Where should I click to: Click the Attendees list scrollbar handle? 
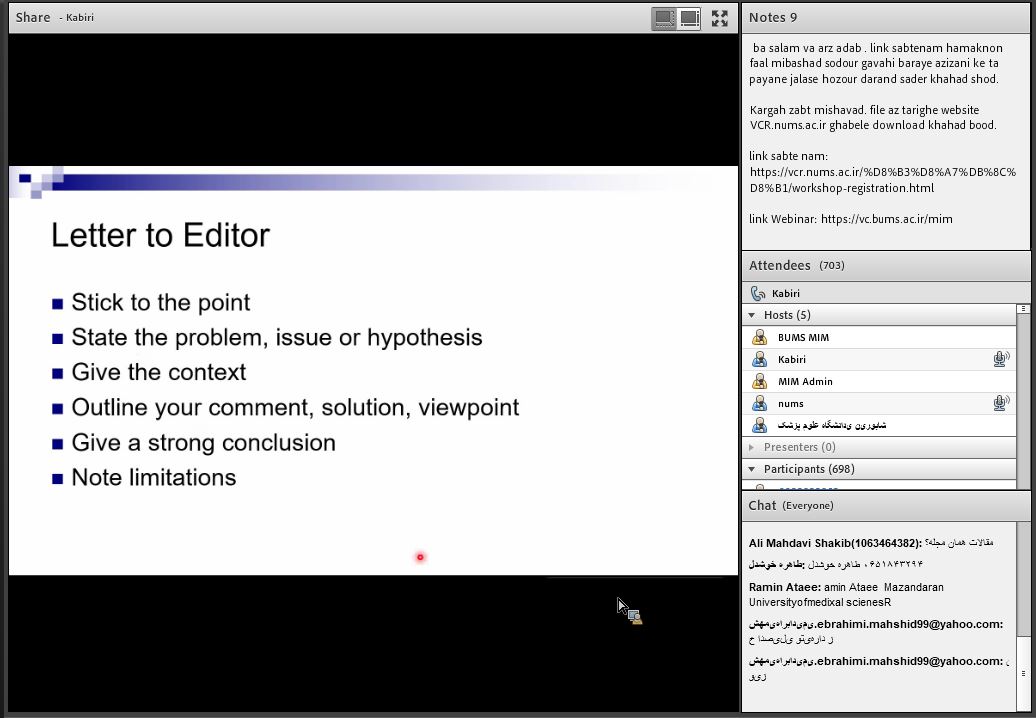click(x=1023, y=400)
